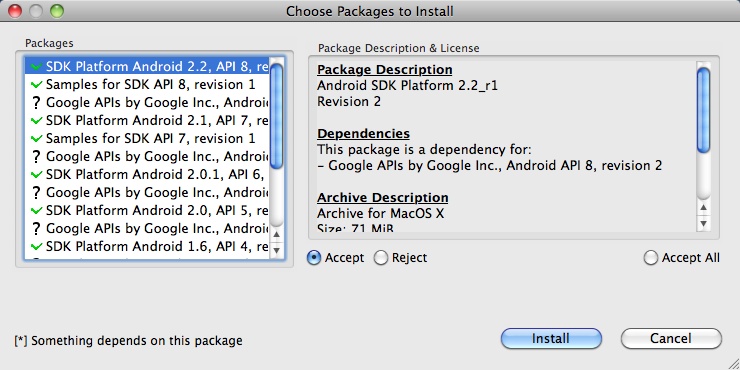Click green check icon beside SDK Platform Android 2.0.1

pyautogui.click(x=36, y=175)
